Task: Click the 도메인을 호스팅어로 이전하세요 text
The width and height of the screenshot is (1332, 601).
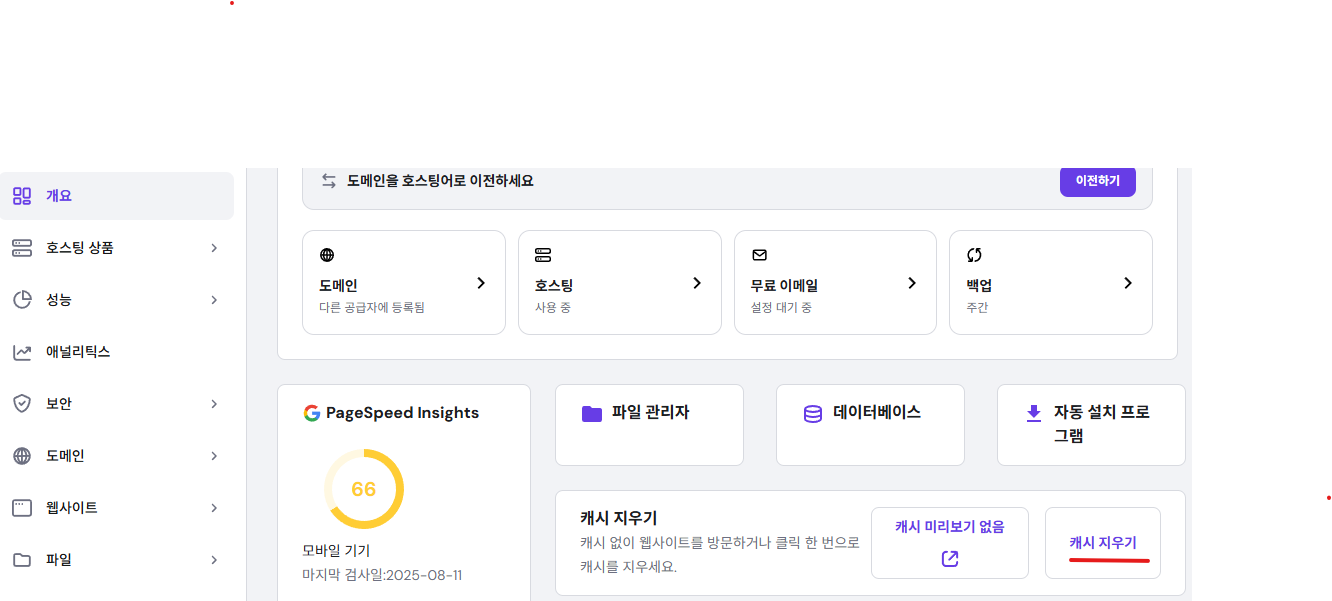Action: coord(440,181)
